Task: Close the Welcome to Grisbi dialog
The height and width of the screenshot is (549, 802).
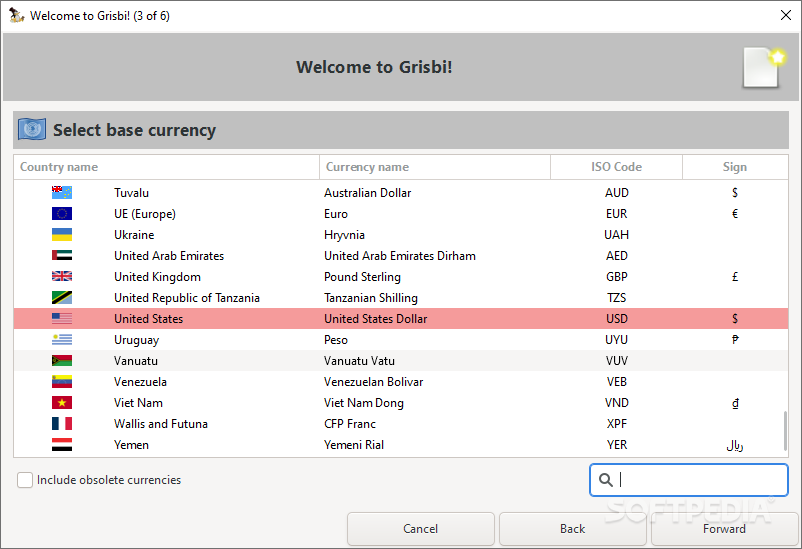Action: click(786, 15)
